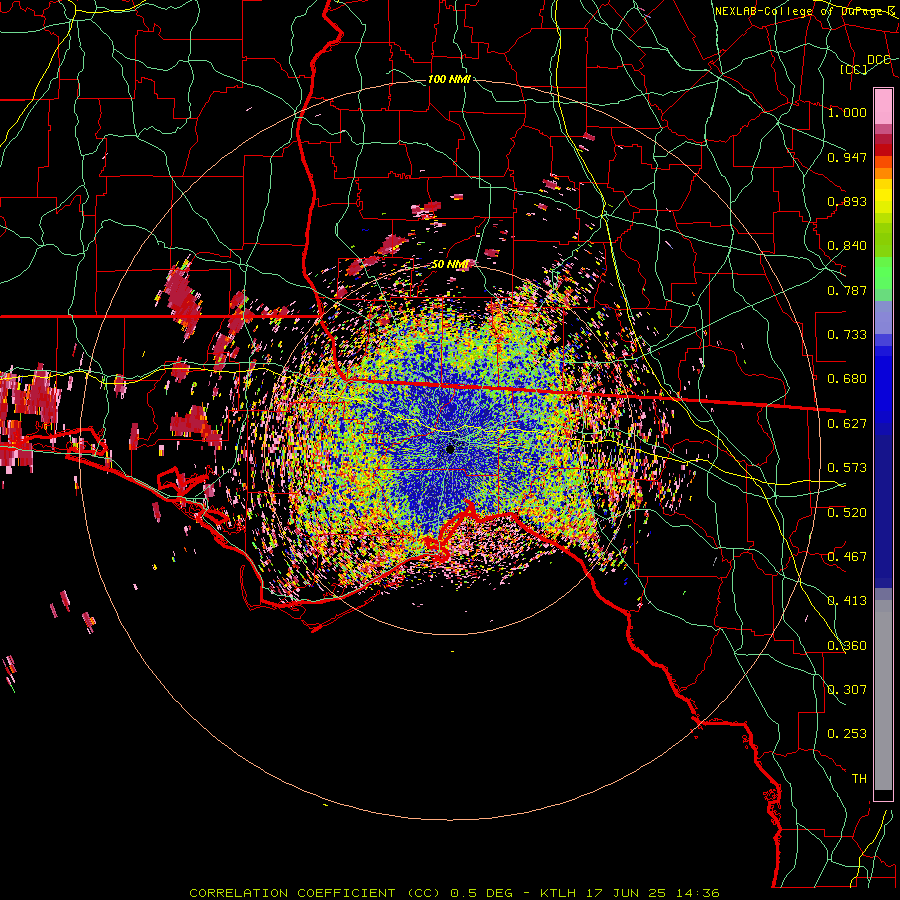This screenshot has width=900, height=900.
Task: Select the 0.680 scale value
Action: click(x=847, y=379)
